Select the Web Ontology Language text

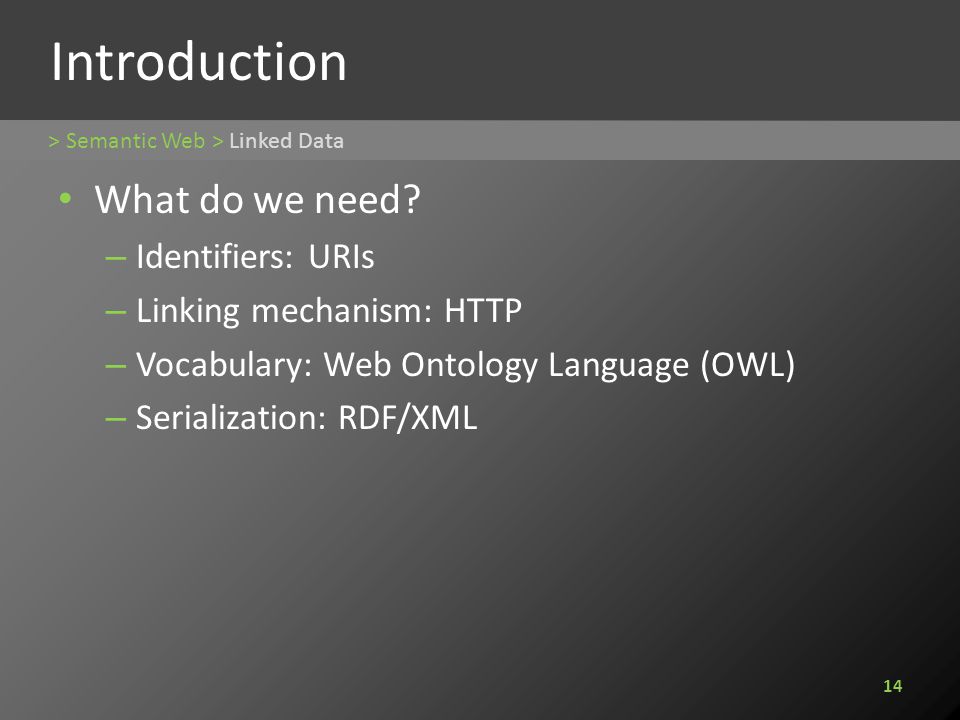pos(506,365)
